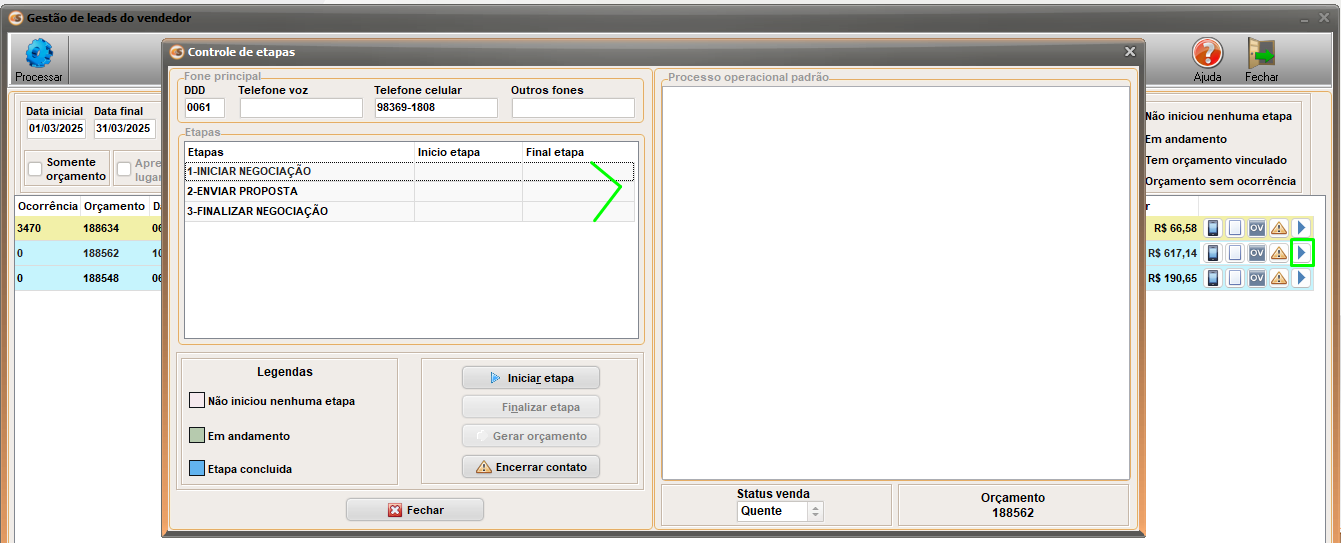Click the Em andamento legend color box
1341x543 pixels.
[x=197, y=436]
